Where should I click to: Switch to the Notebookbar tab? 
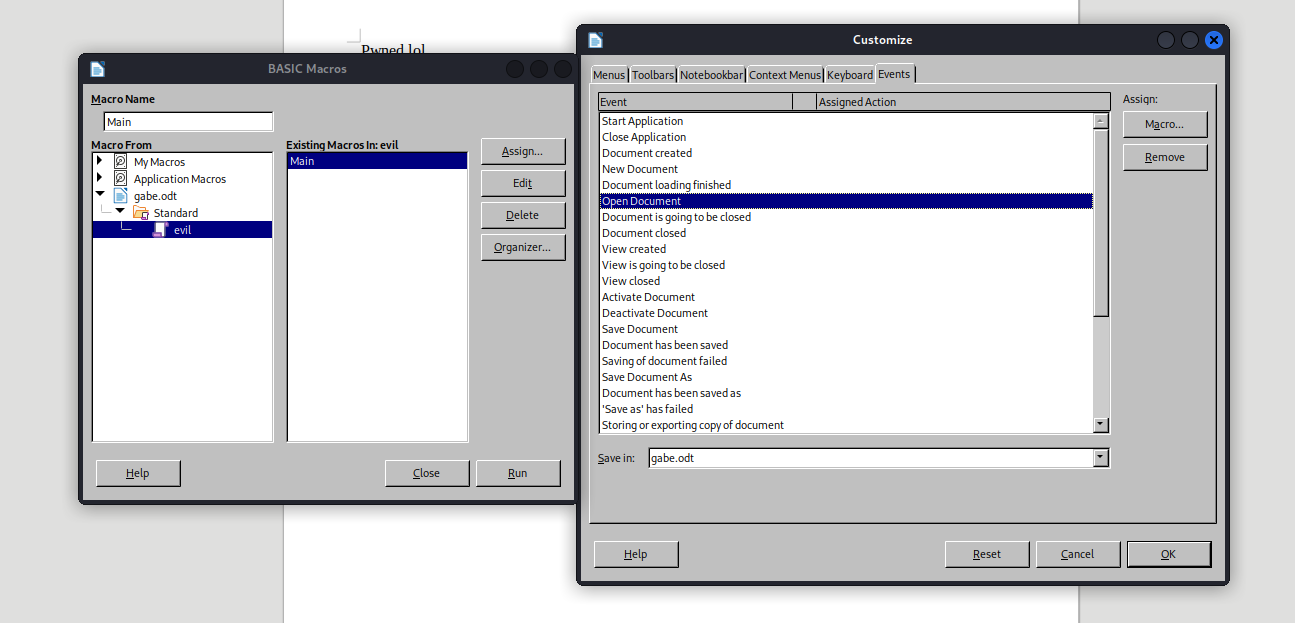click(712, 75)
